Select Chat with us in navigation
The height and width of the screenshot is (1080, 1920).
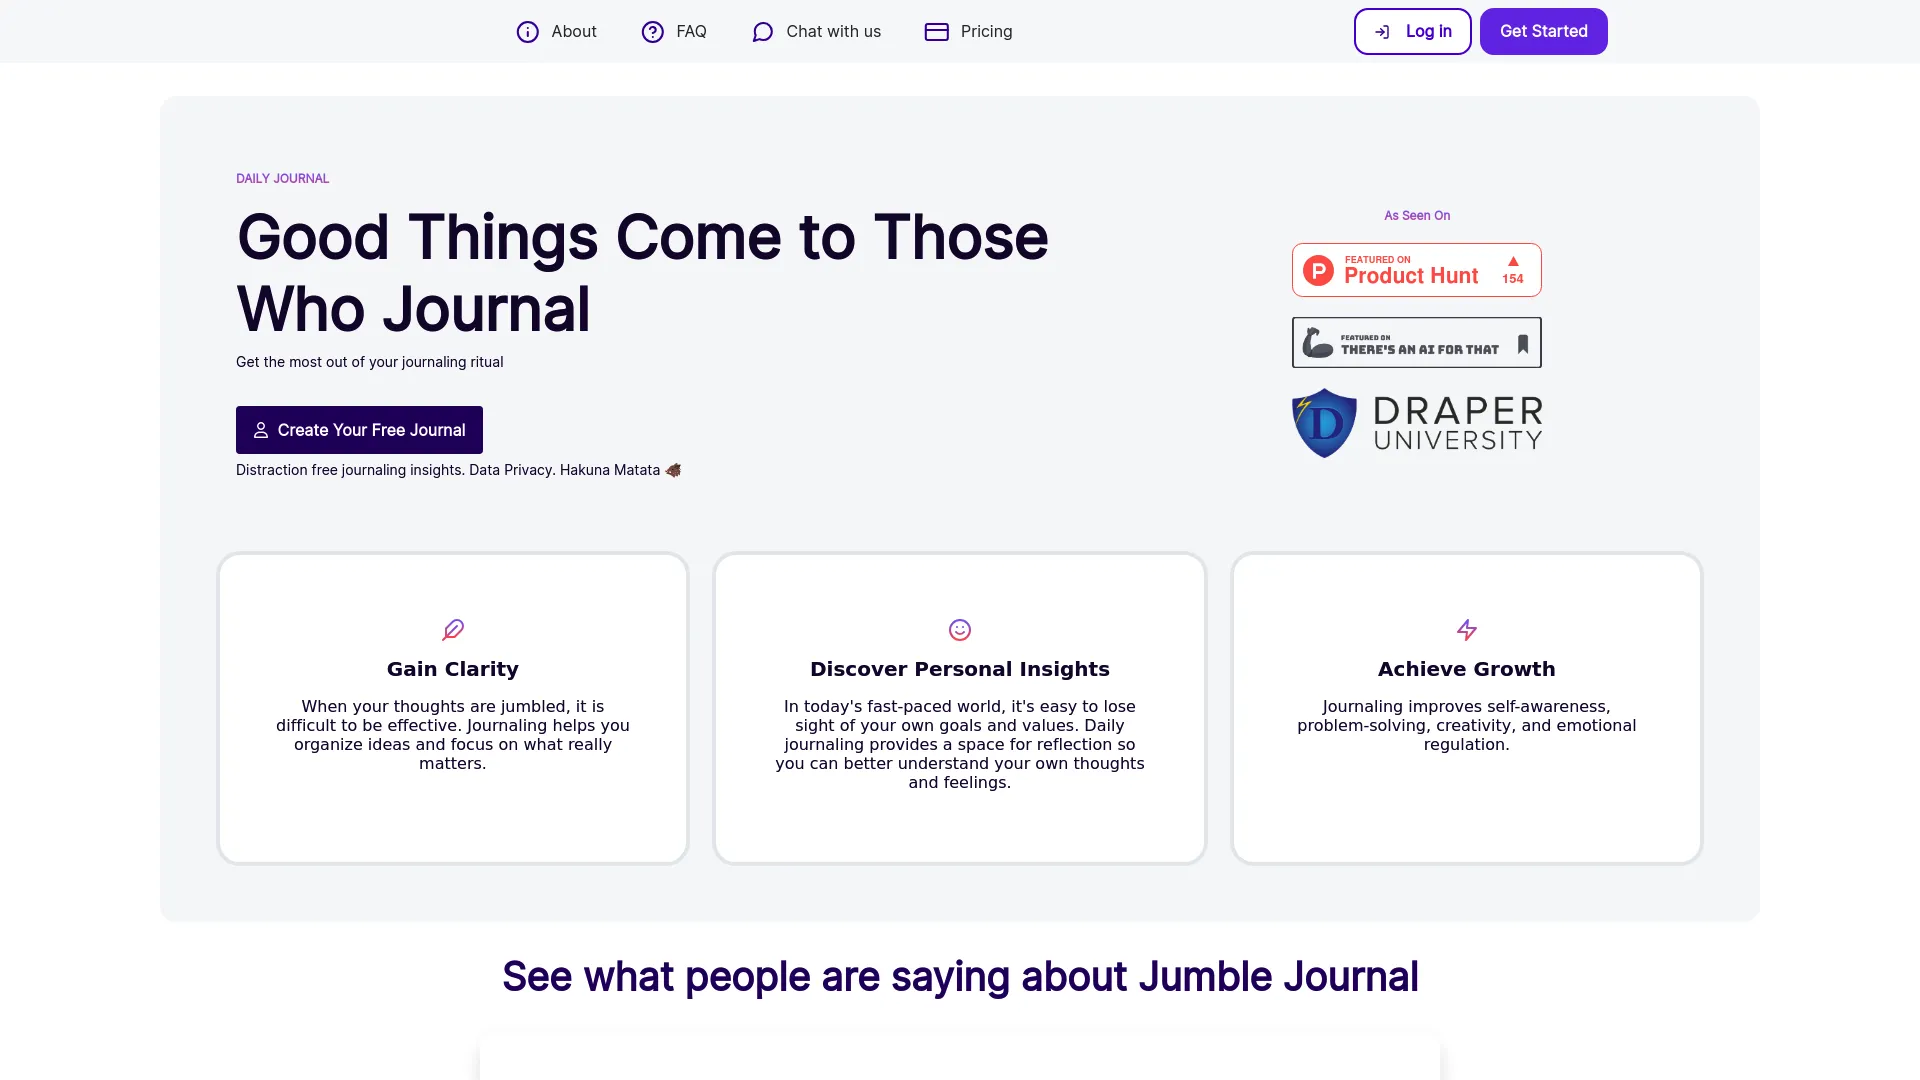point(816,32)
